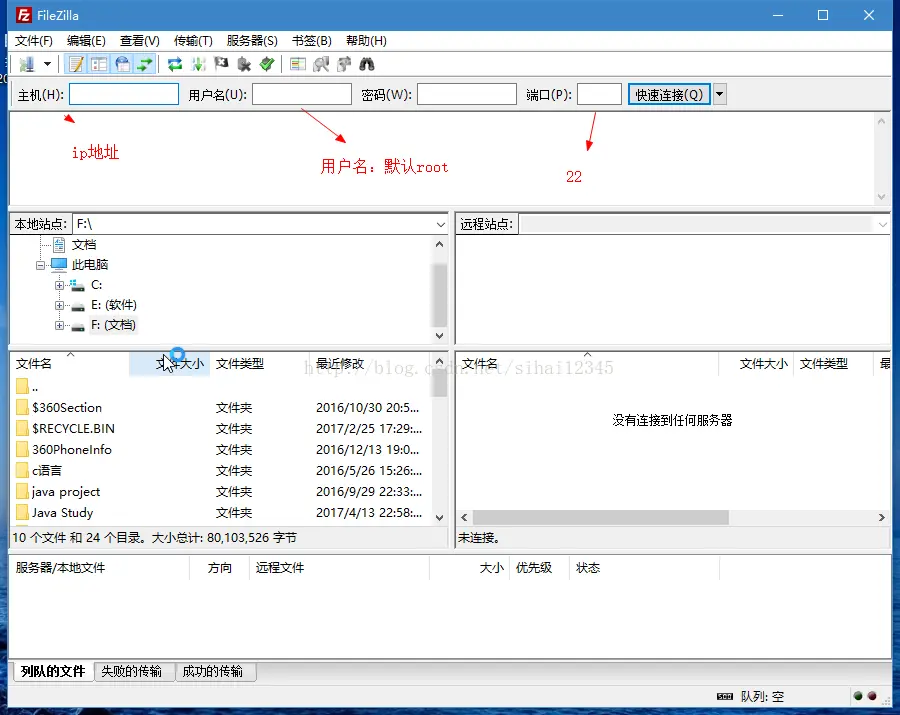Toggle the local directory tree display

(99, 64)
